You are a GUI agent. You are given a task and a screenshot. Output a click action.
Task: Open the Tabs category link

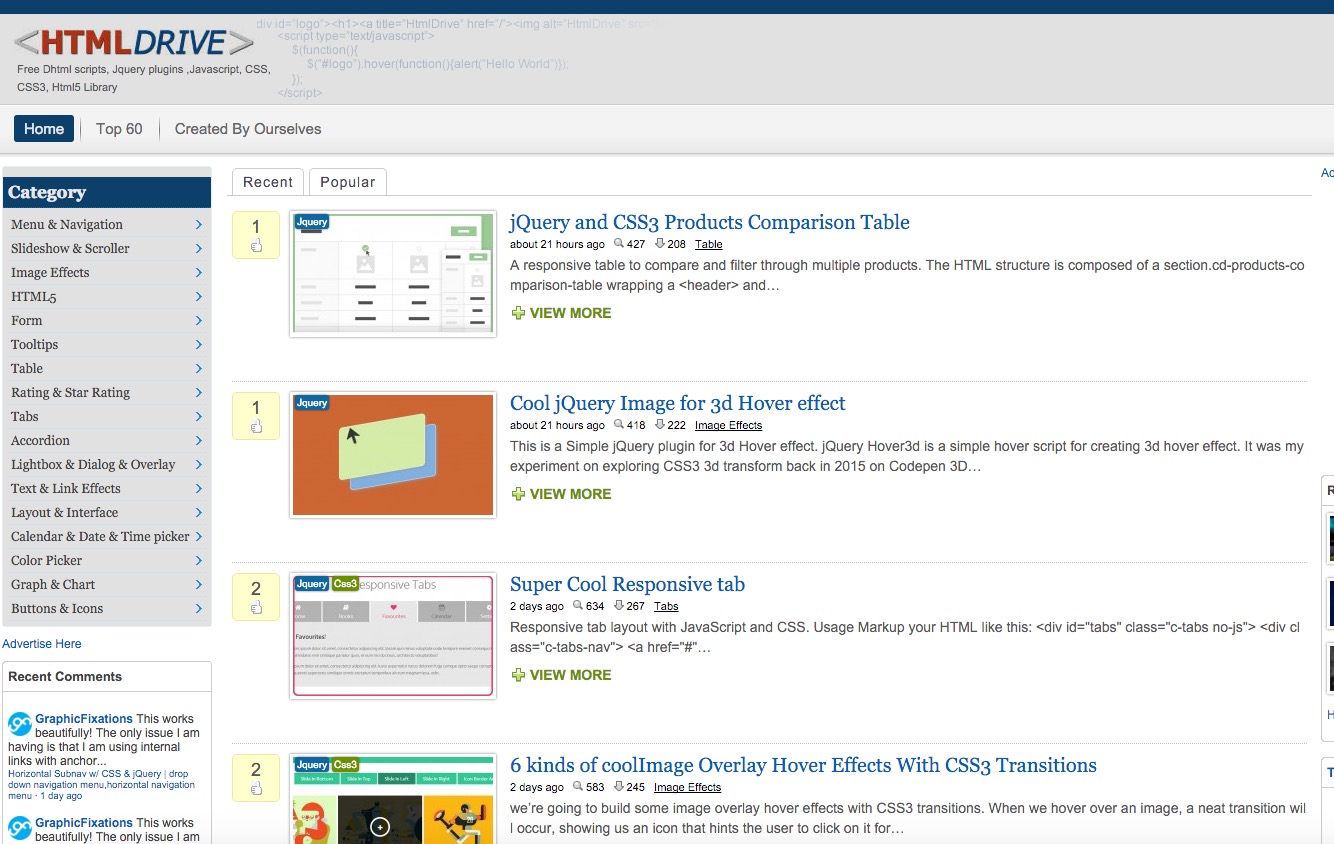[x=24, y=417]
